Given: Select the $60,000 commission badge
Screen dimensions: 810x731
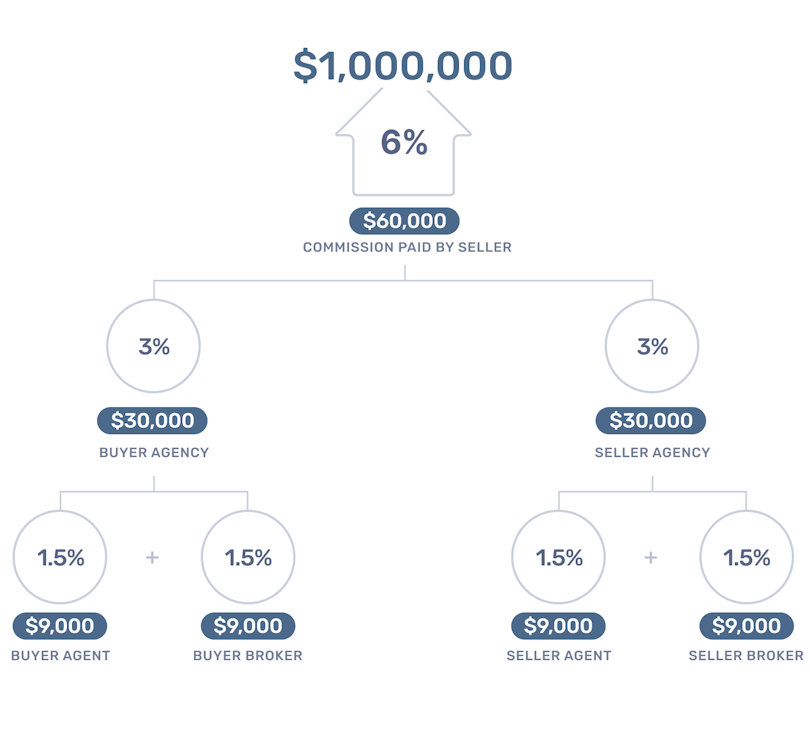Looking at the screenshot, I should pyautogui.click(x=404, y=221).
